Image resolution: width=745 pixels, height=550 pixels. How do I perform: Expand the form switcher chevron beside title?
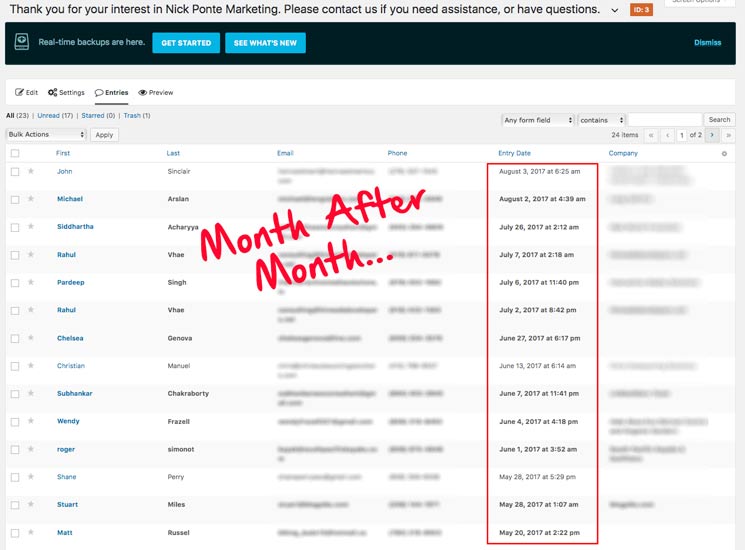click(x=615, y=10)
